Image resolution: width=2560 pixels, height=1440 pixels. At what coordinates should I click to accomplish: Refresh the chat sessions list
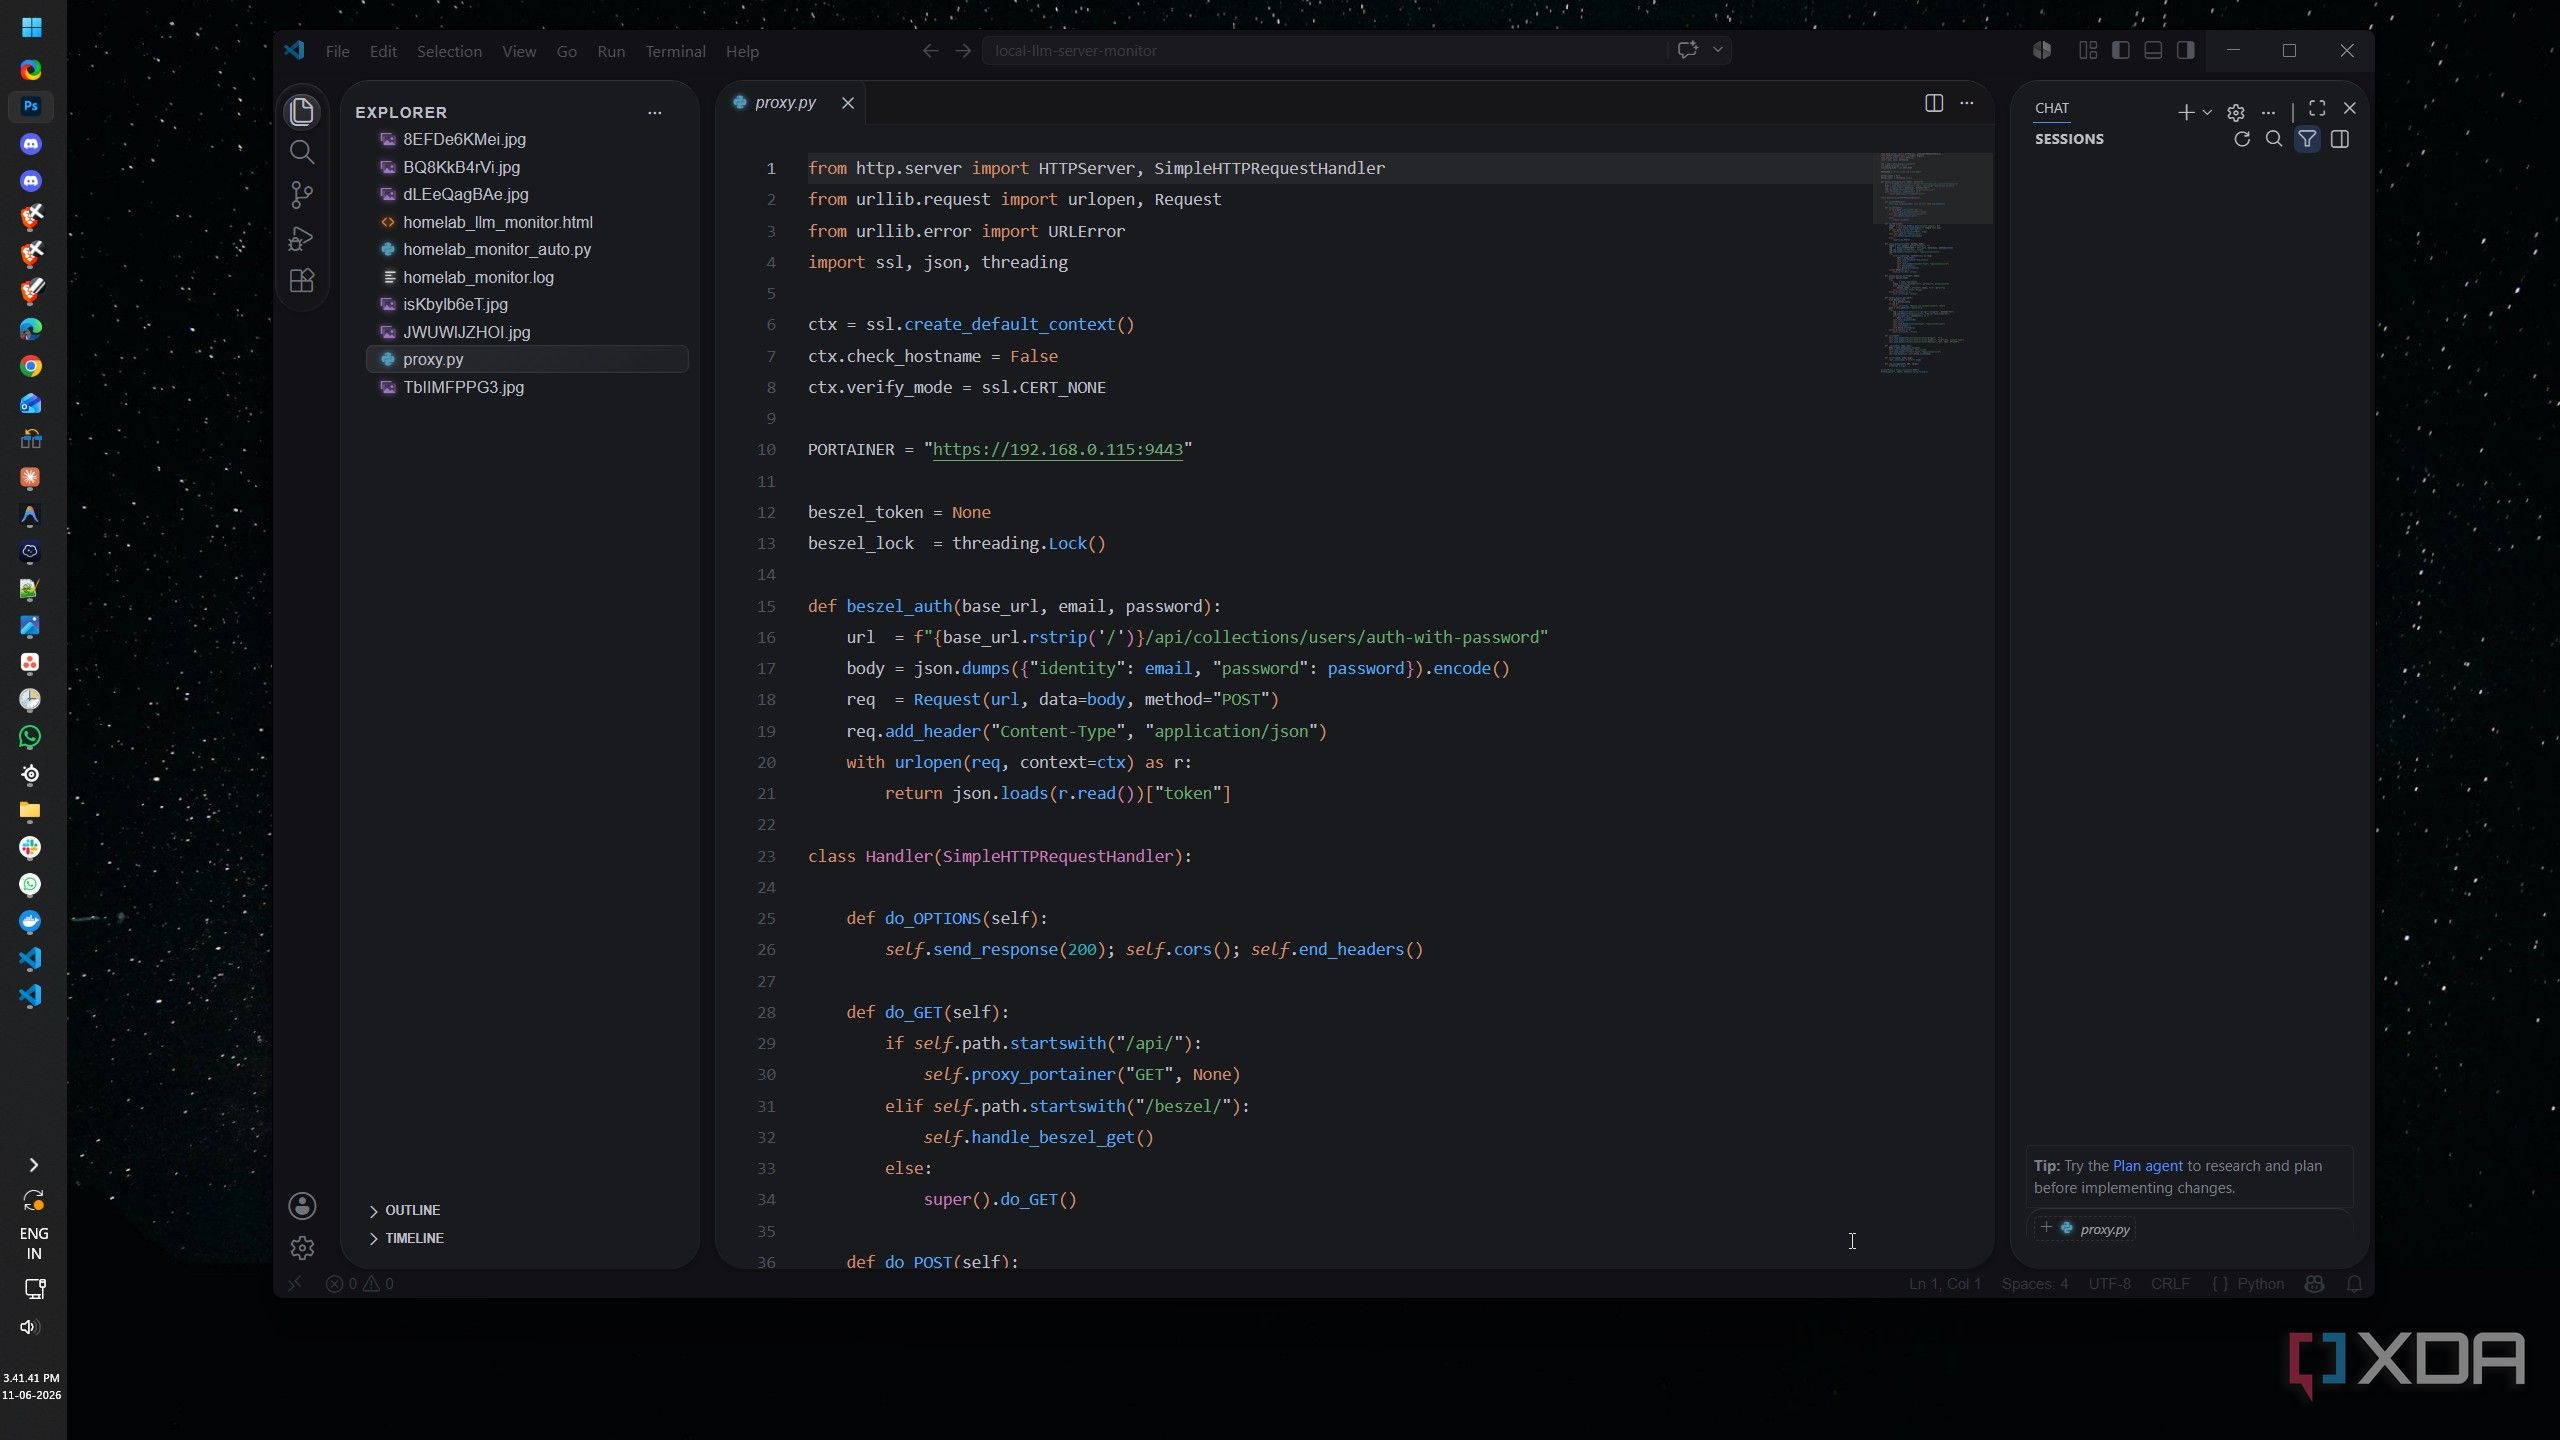(2242, 139)
